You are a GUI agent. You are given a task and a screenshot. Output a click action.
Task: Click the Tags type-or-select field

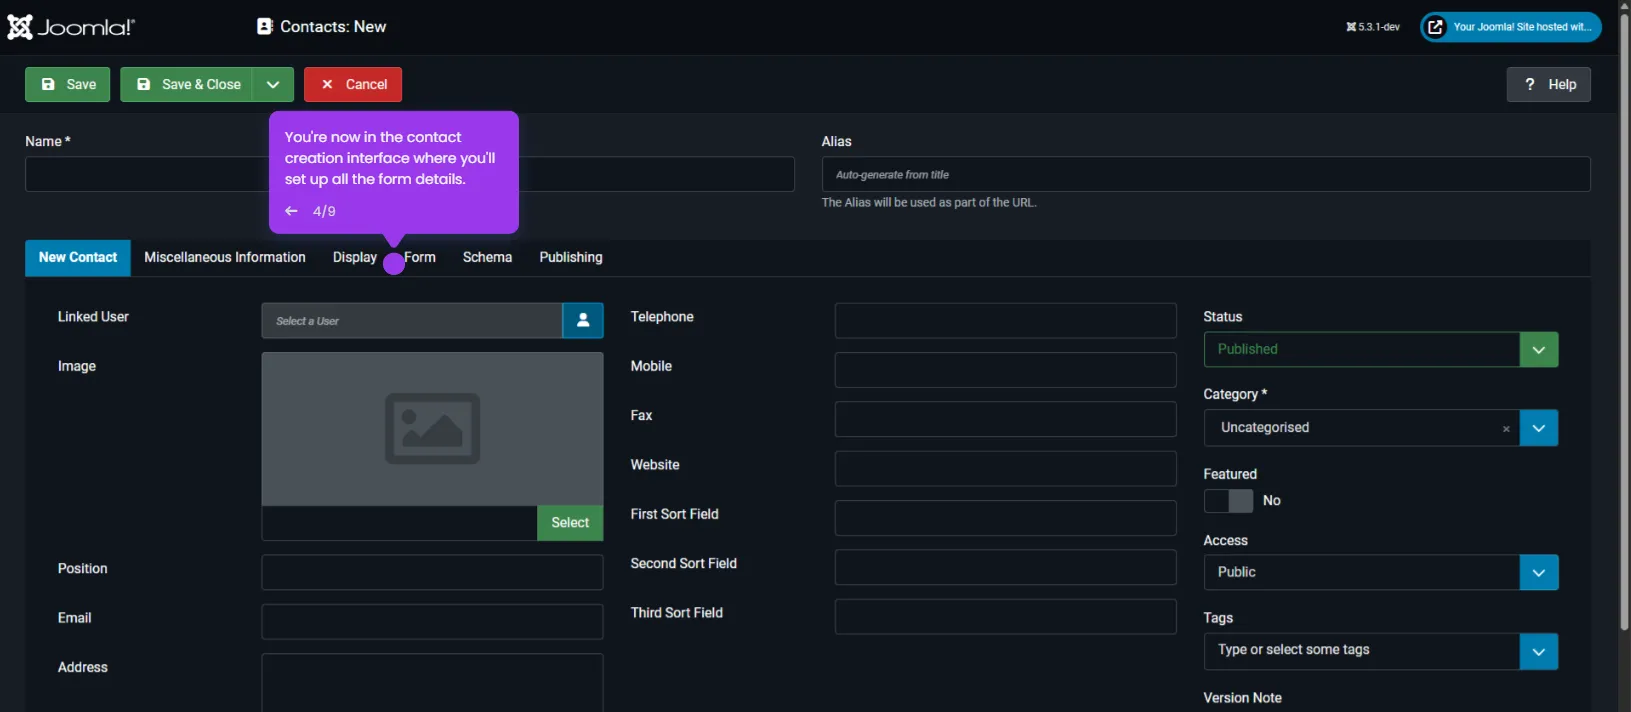(x=1362, y=652)
